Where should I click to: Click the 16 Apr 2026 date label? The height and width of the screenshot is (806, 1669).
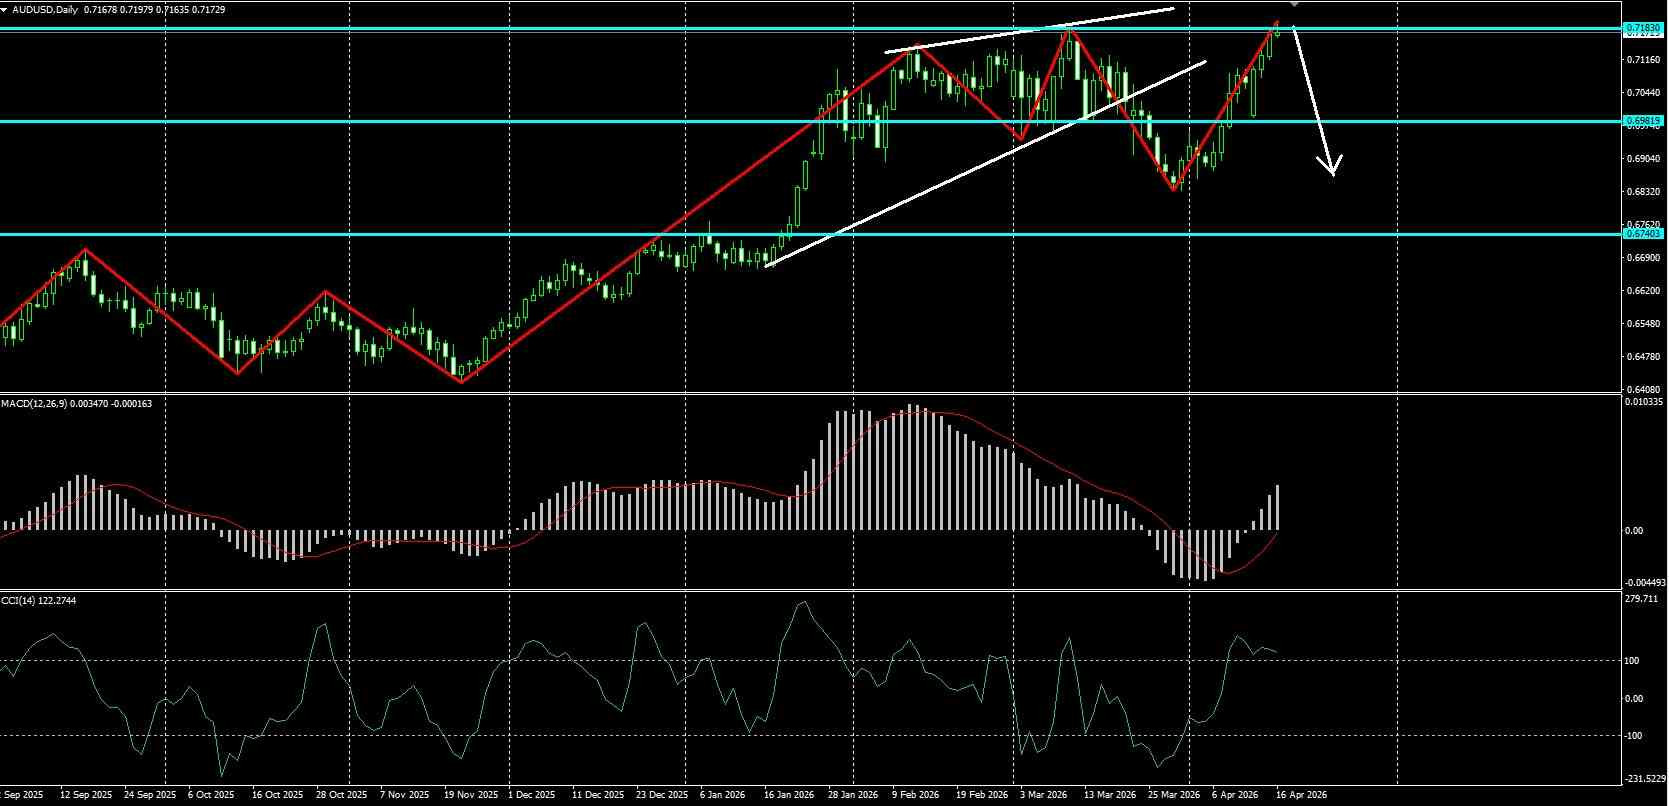tap(1302, 795)
